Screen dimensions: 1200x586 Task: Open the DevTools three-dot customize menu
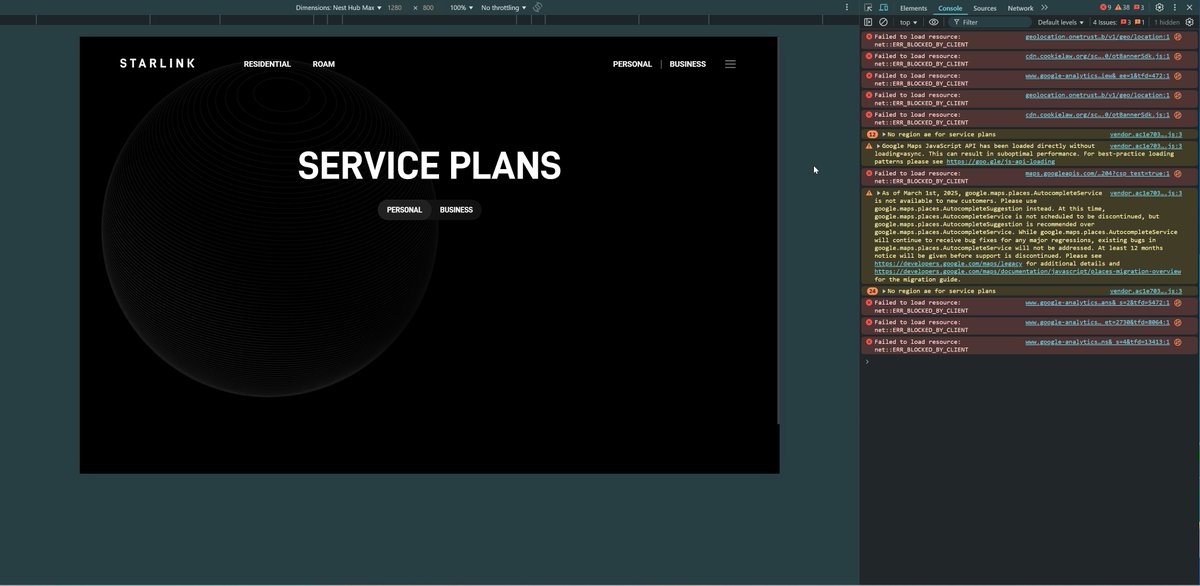[1175, 8]
